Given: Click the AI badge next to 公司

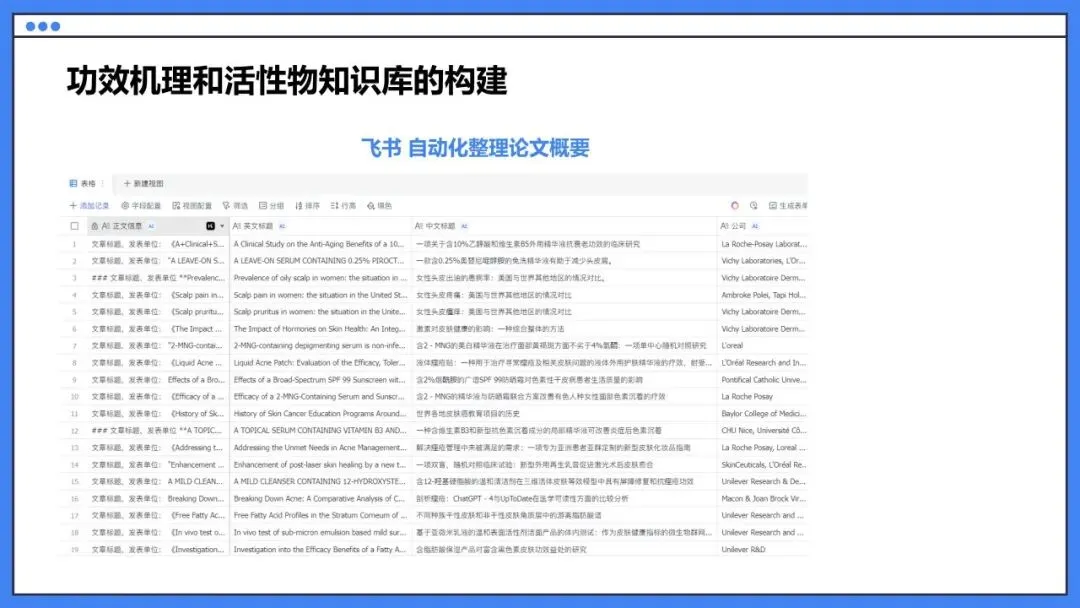Looking at the screenshot, I should point(755,226).
